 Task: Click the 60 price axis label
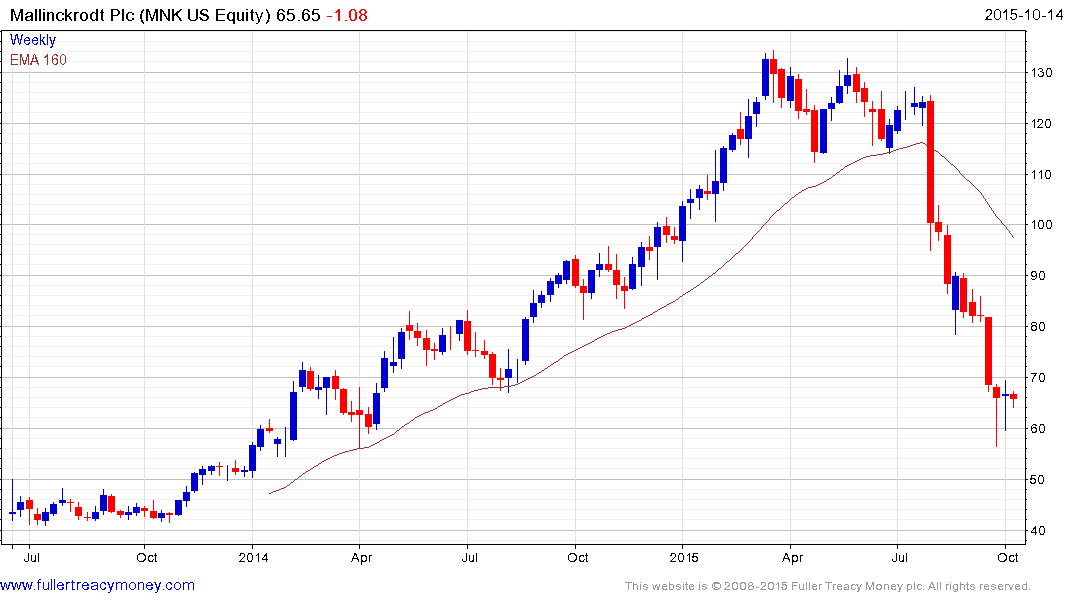(1038, 429)
